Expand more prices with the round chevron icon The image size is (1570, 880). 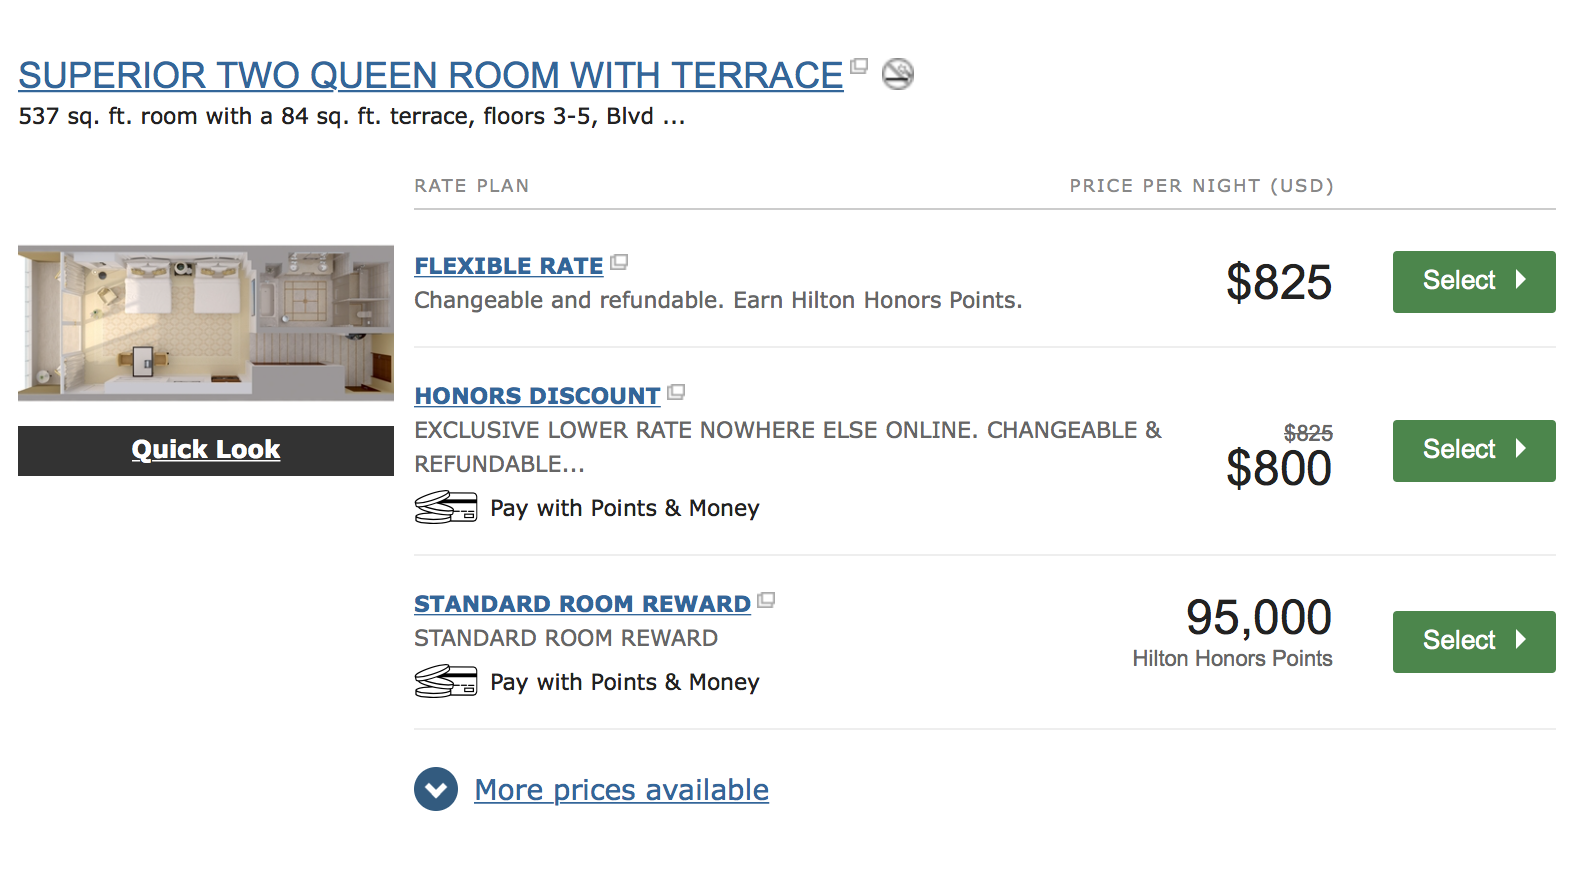pos(436,789)
